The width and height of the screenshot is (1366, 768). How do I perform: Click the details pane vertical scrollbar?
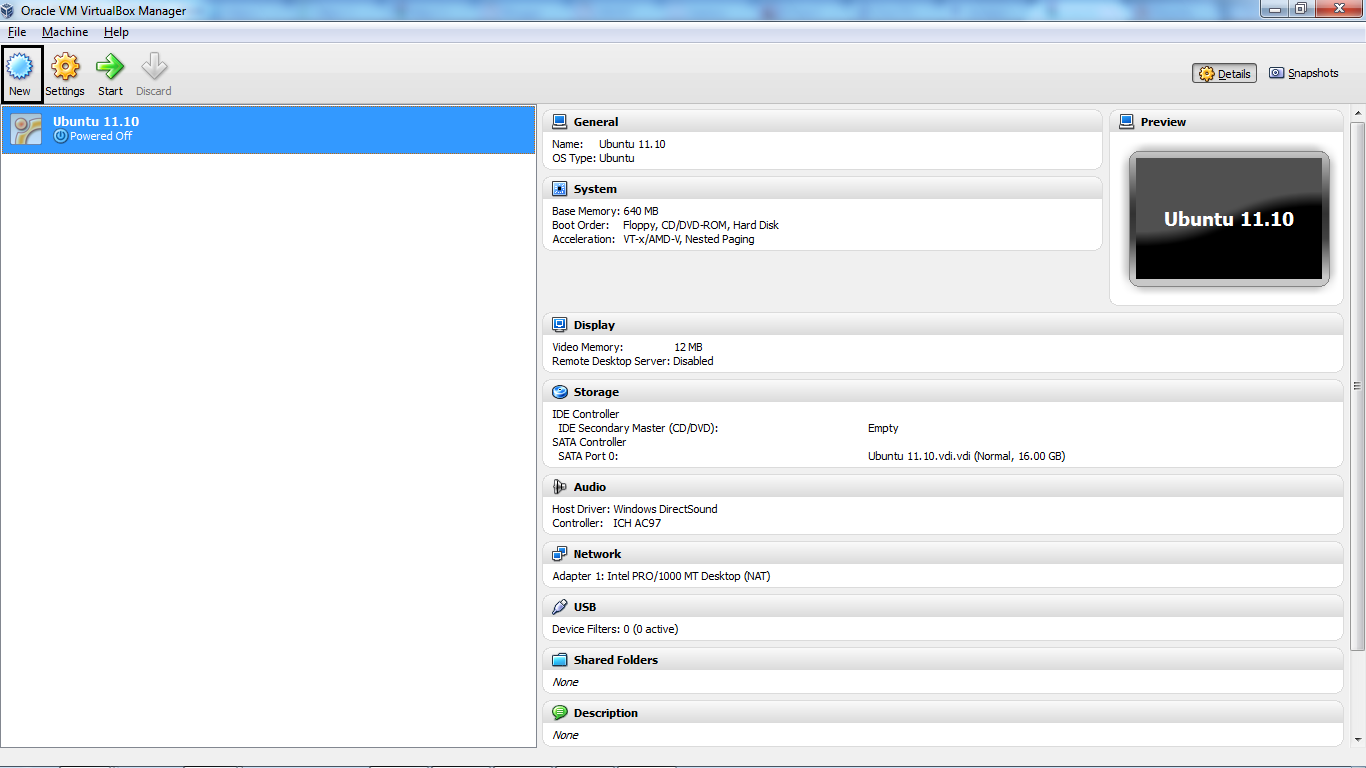coord(1357,385)
